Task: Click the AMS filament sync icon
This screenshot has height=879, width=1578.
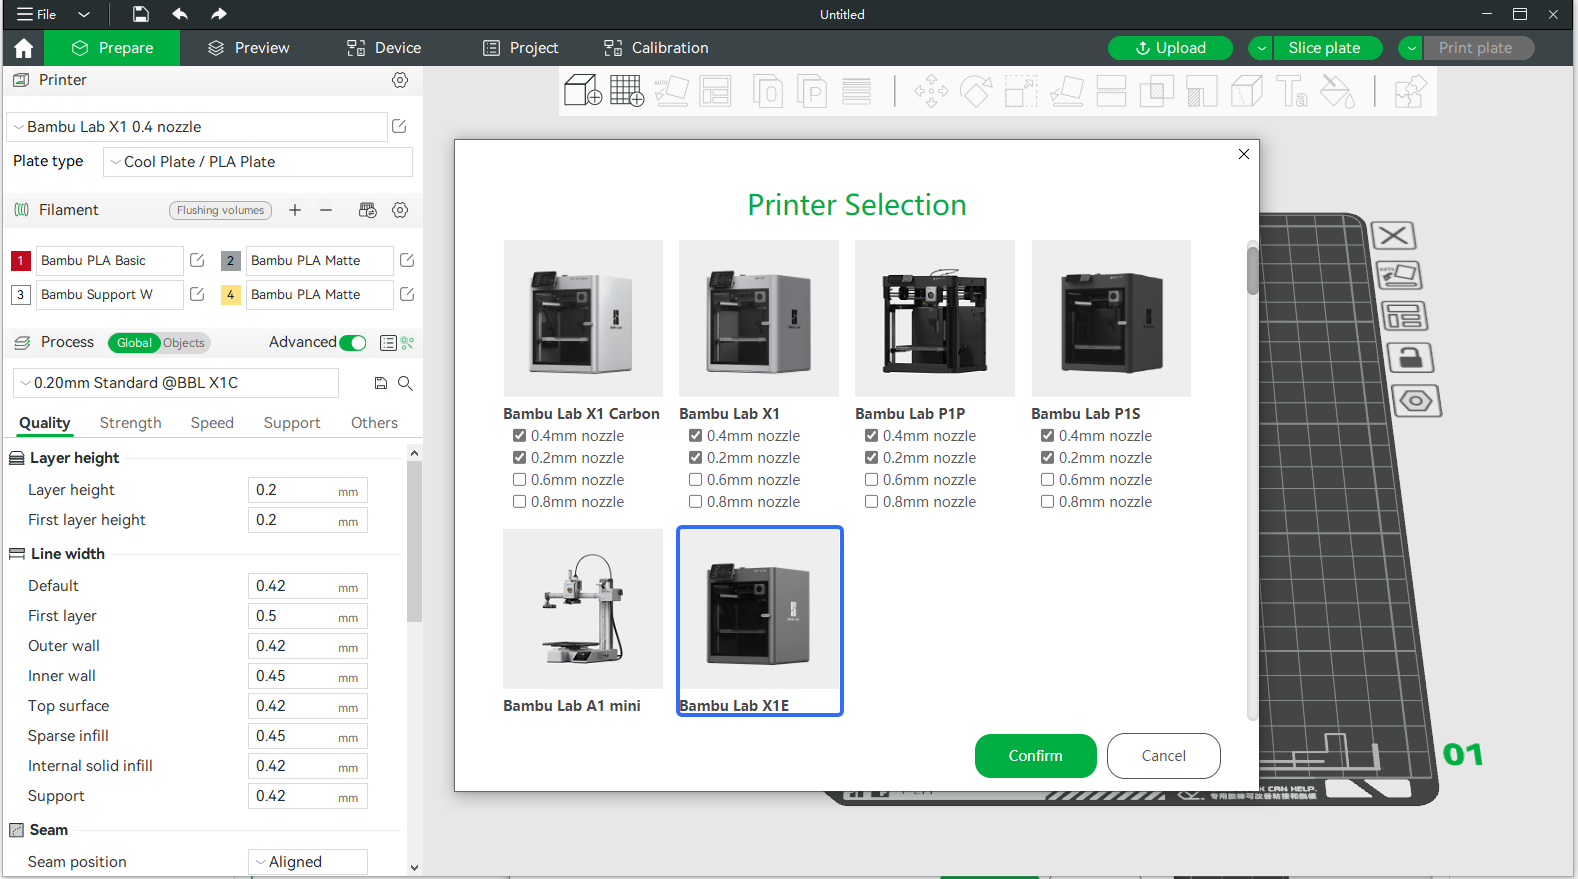Action: (x=368, y=210)
